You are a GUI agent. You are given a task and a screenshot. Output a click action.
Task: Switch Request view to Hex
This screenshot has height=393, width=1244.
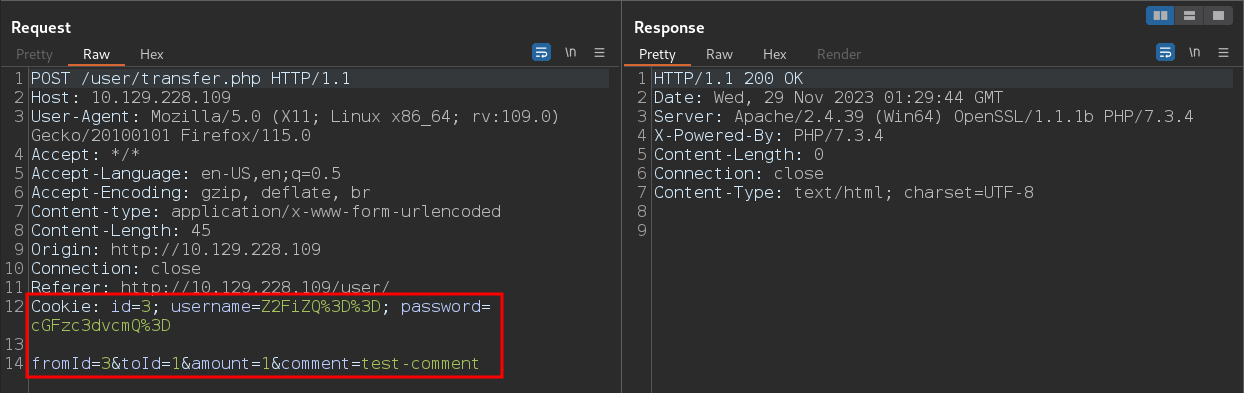(152, 54)
